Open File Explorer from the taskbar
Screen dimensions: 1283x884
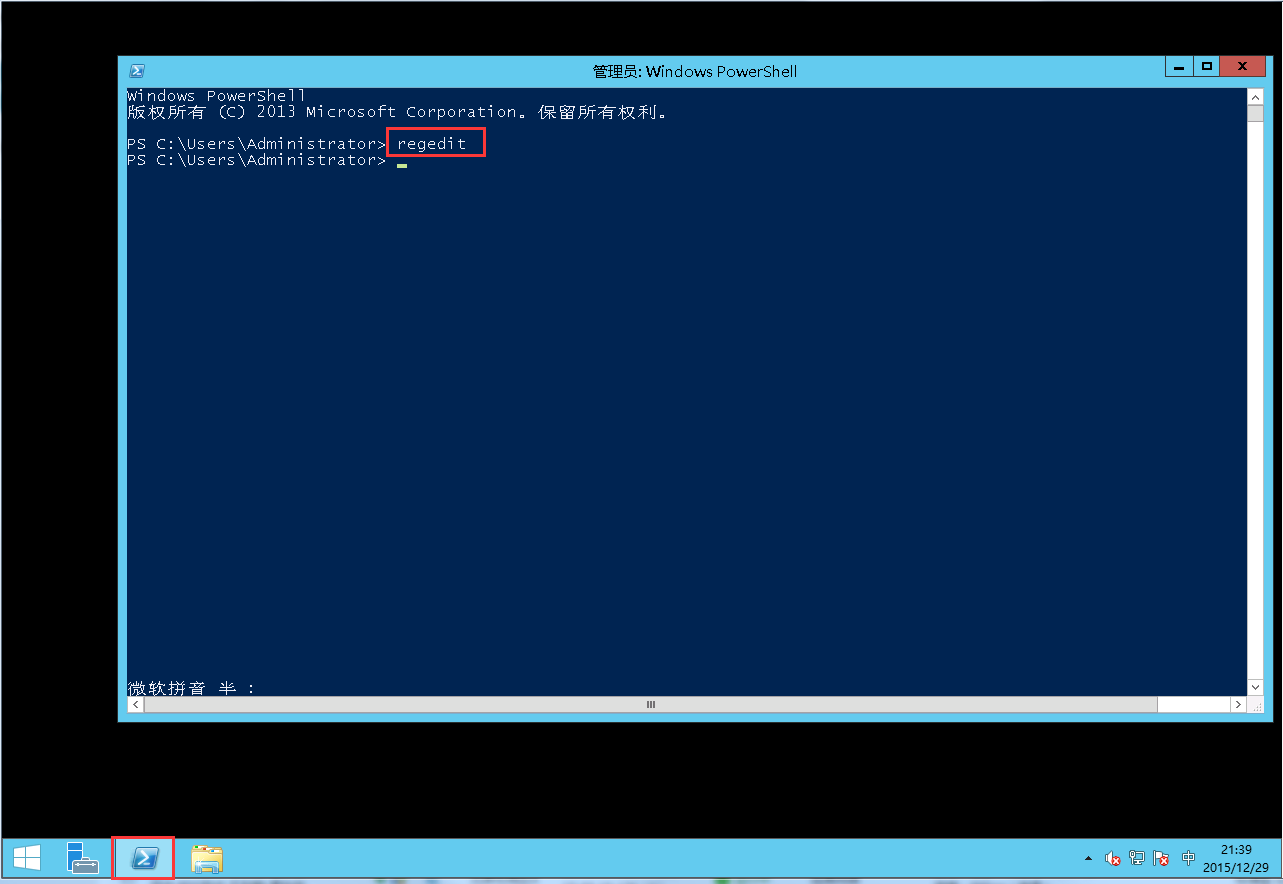click(x=207, y=858)
